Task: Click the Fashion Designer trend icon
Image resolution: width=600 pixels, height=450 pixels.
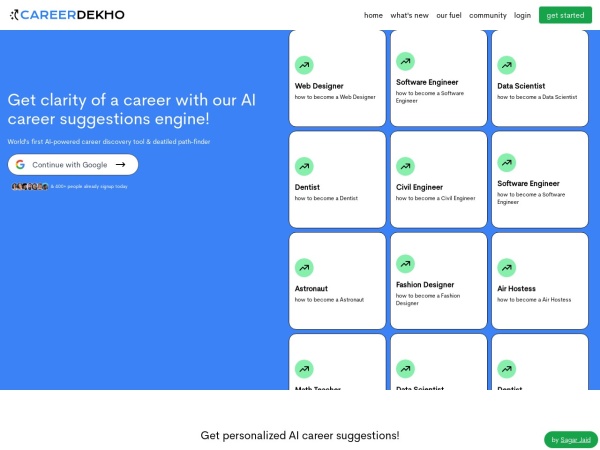Action: pyautogui.click(x=405, y=264)
